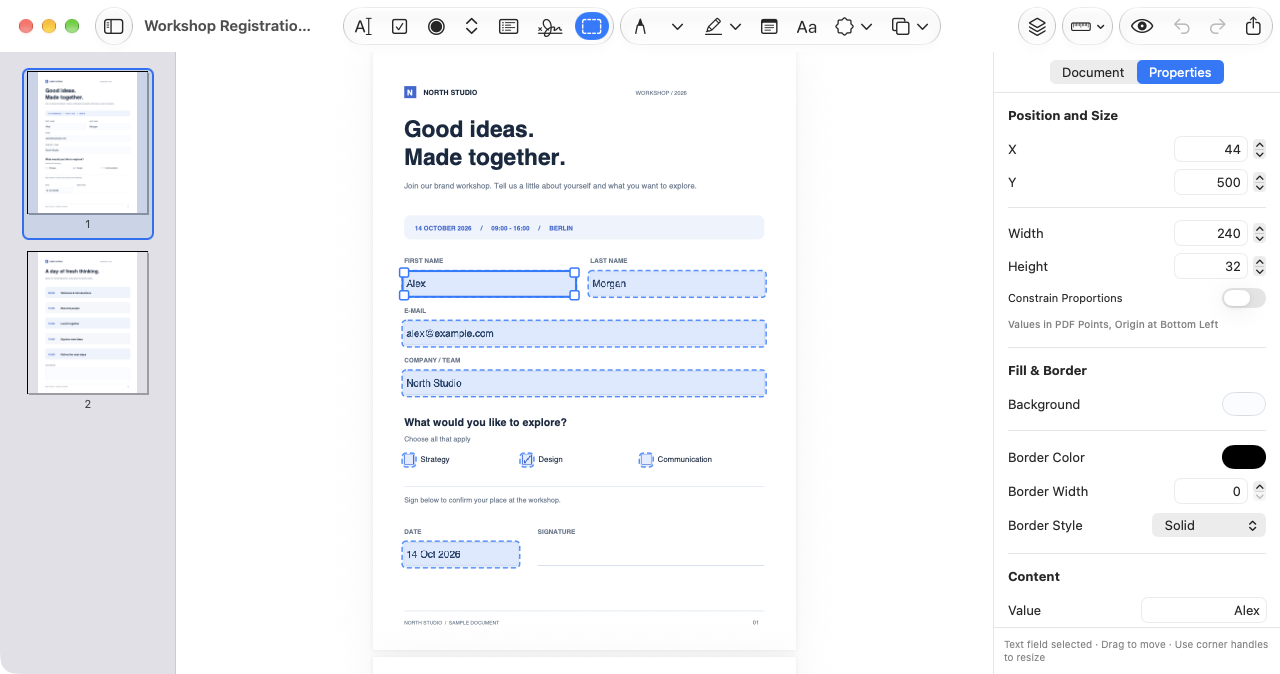Toggle the Constrain Proportions switch
1280x674 pixels.
pyautogui.click(x=1244, y=298)
